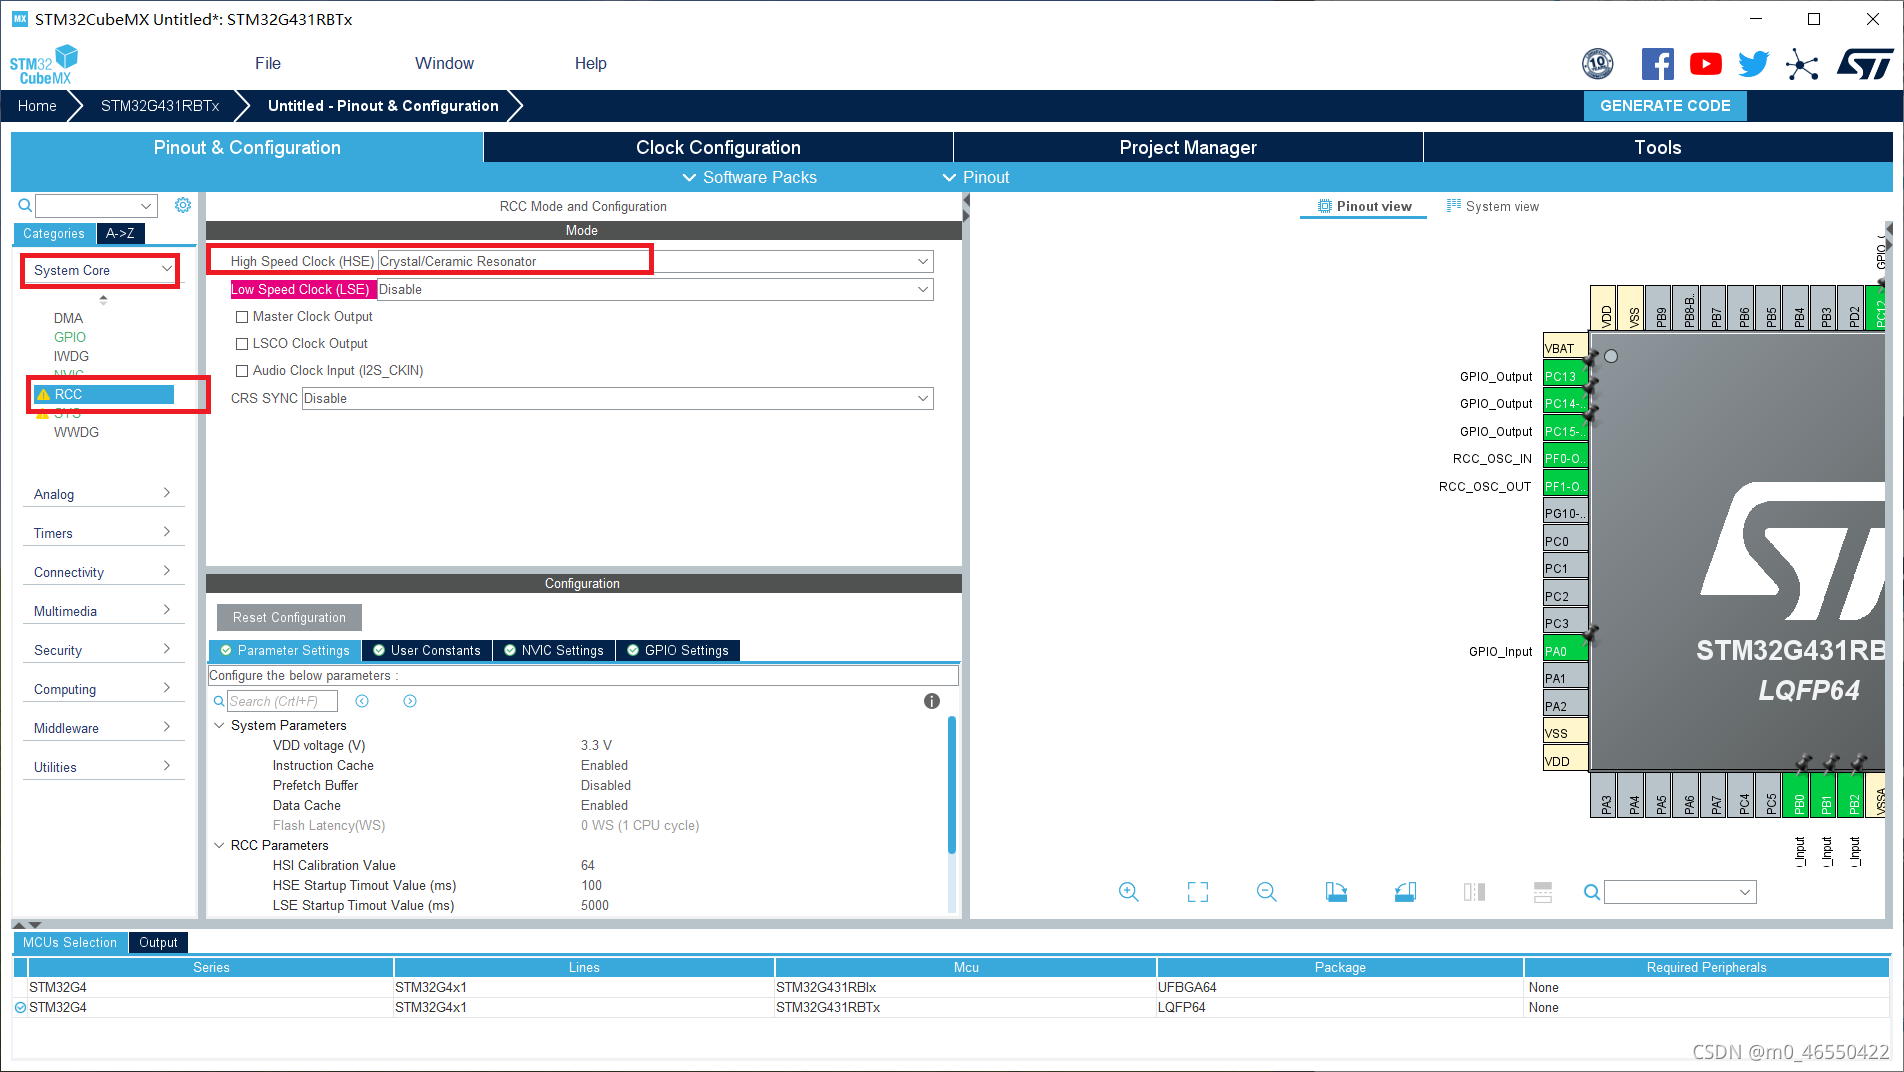Rotate the chip view clockwise icon
The height and width of the screenshot is (1072, 1904).
[1336, 892]
